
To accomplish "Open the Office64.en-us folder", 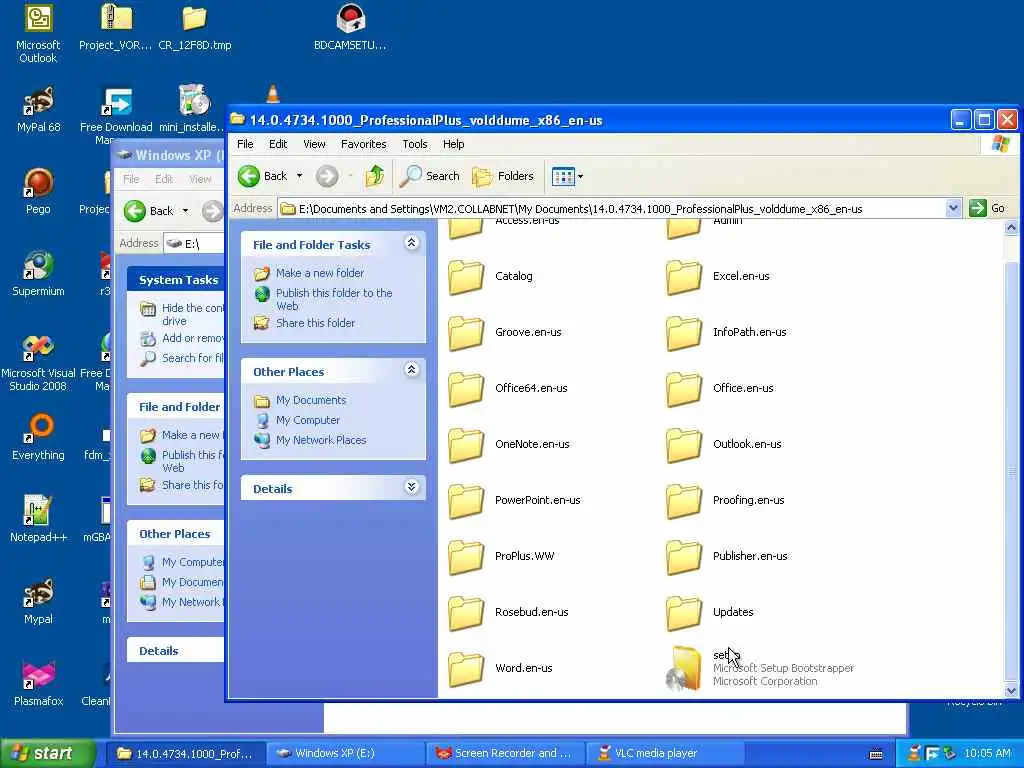I will (x=508, y=389).
